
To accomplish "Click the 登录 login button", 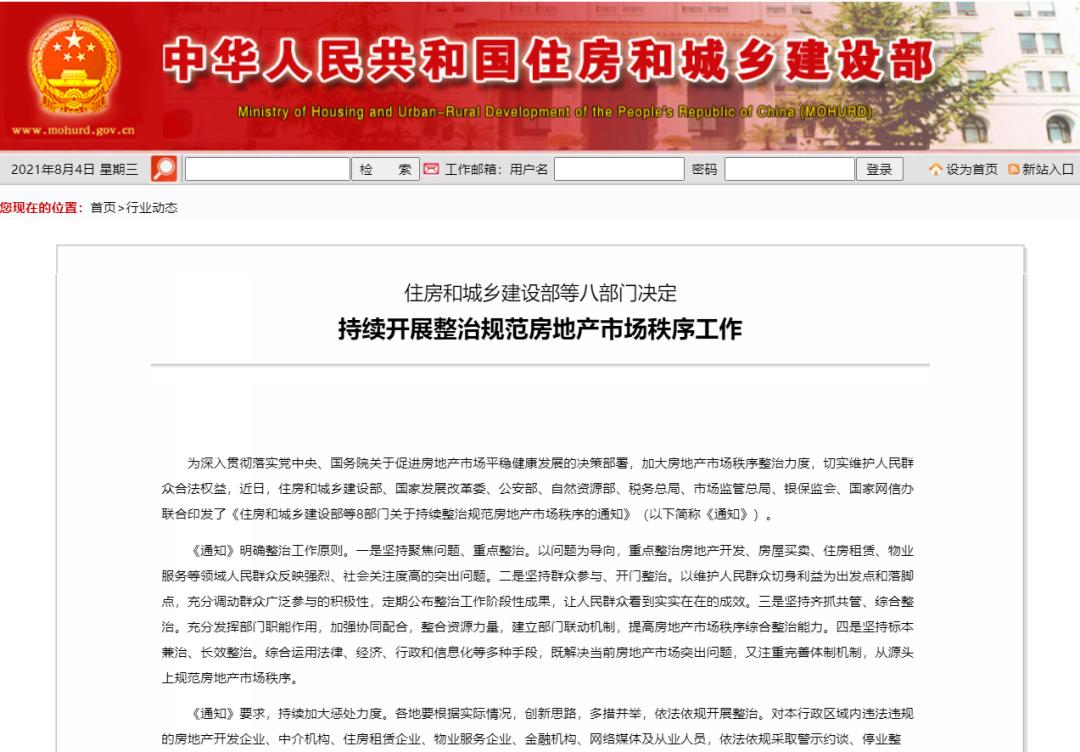I will point(880,169).
